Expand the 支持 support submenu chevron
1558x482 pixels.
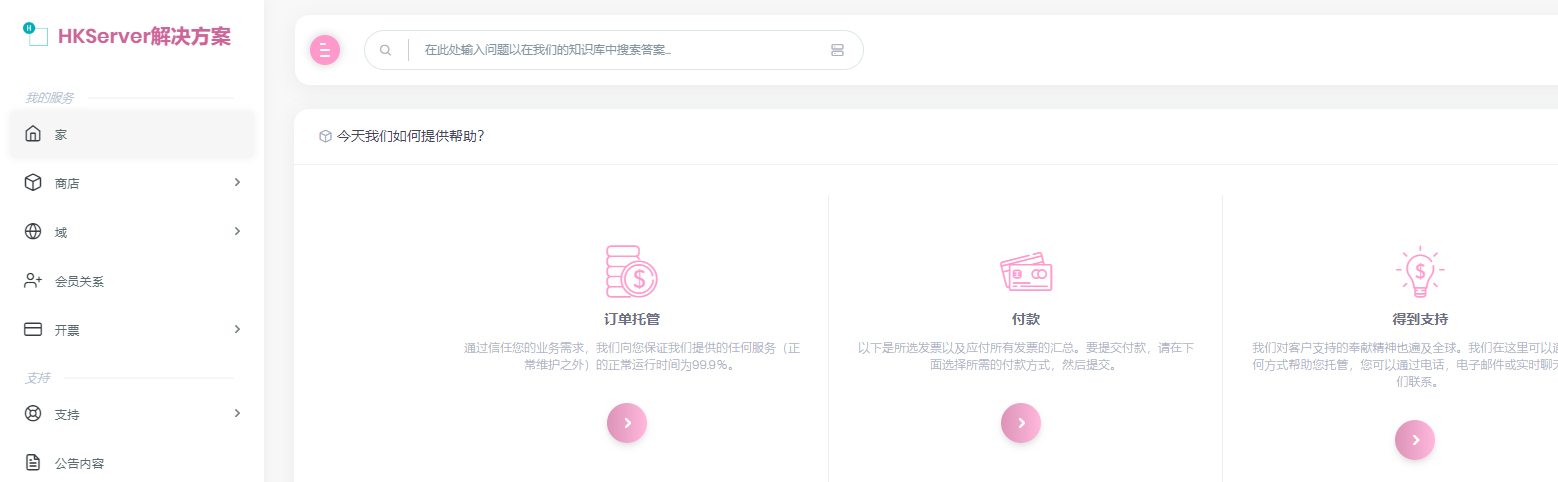pyautogui.click(x=237, y=413)
